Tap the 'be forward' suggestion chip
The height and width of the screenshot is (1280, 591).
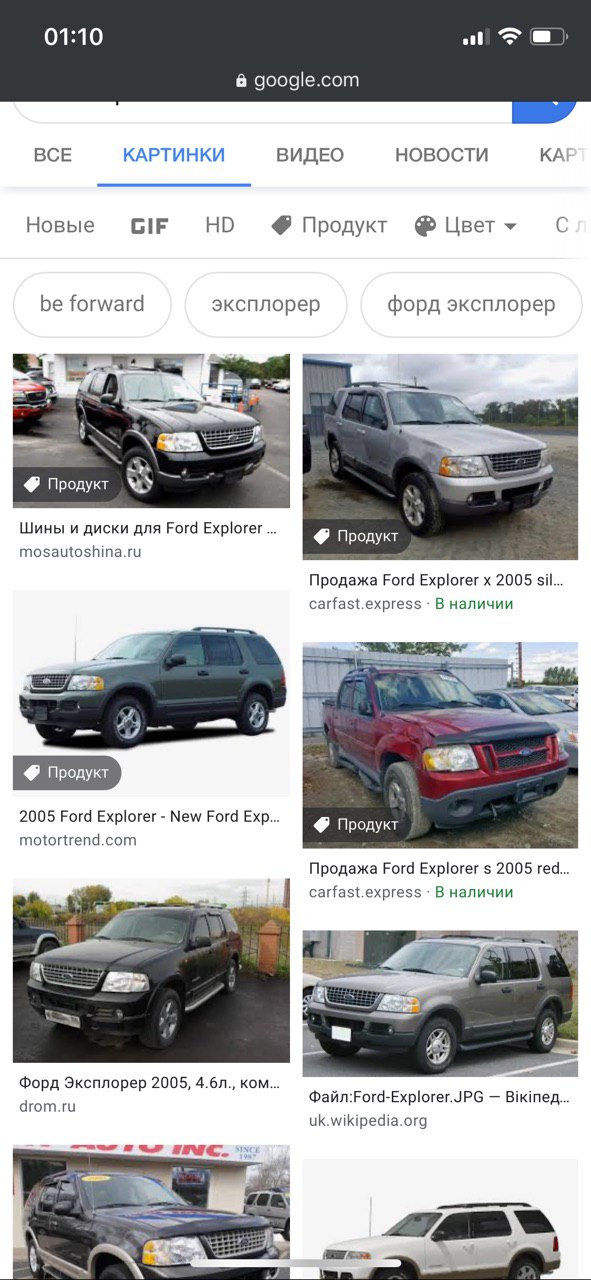92,304
